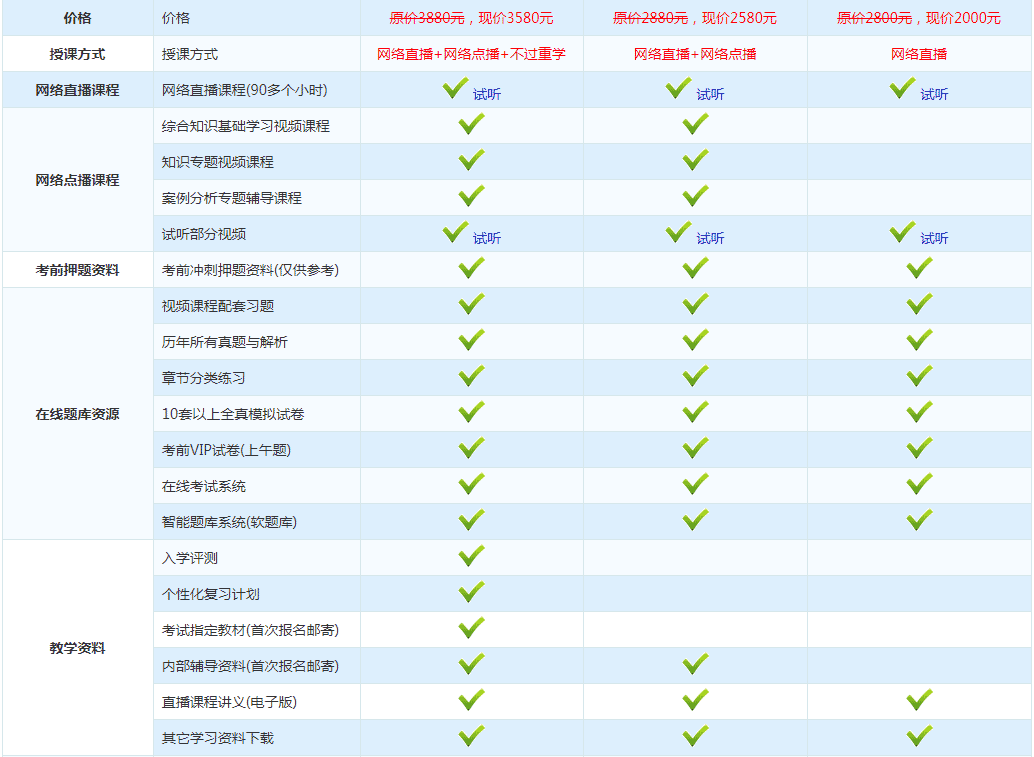The width and height of the screenshot is (1034, 757).
Task: Click 内部辅导资料 checkmark in 2580元 column
Action: (695, 664)
